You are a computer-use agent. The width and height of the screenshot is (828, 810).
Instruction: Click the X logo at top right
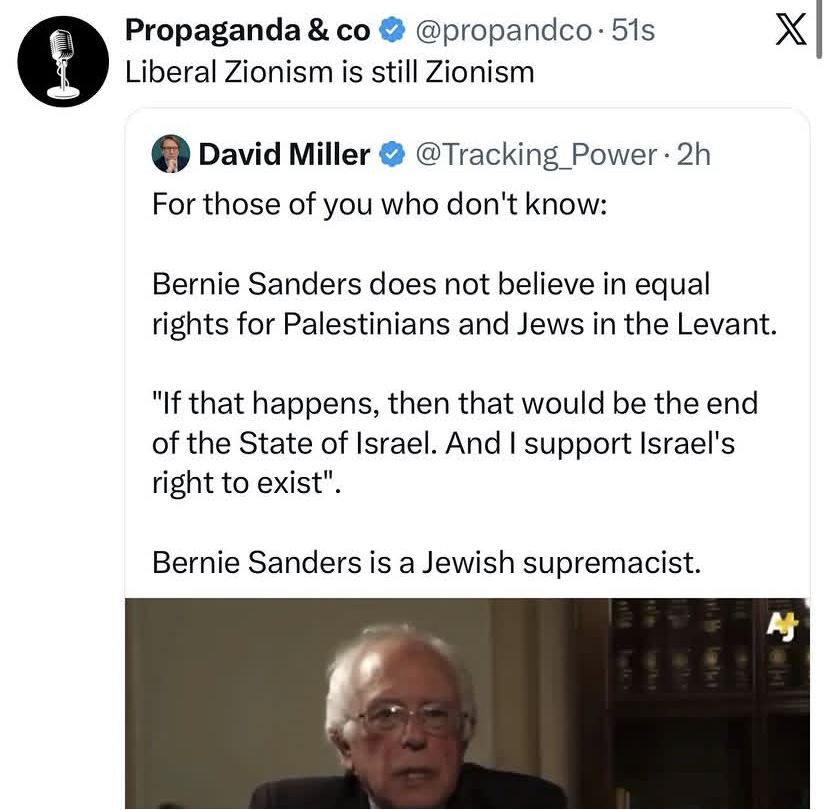791,30
